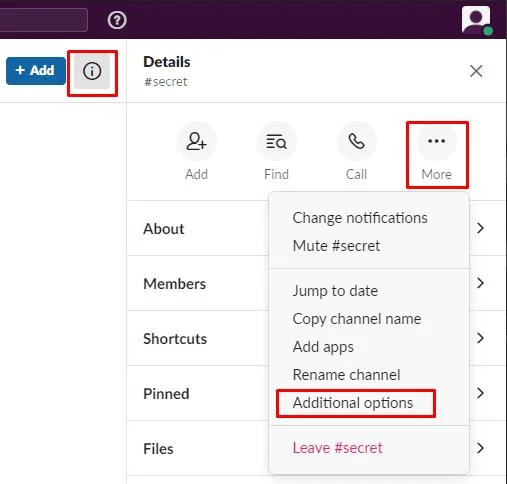
Task: Expand the Shortcuts section
Action: tap(316, 338)
